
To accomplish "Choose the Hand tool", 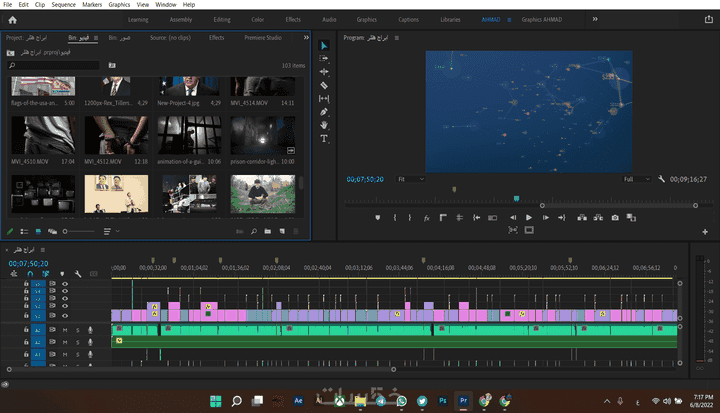I will tap(324, 125).
